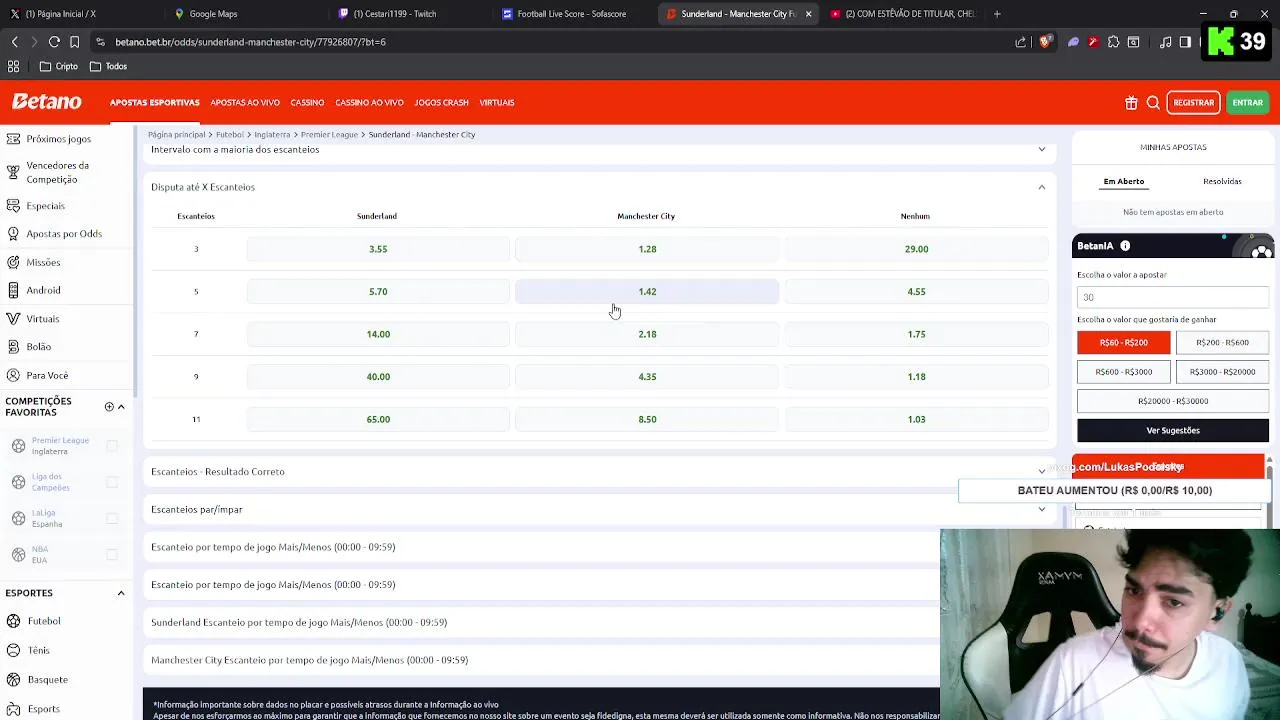Viewport: 1280px width, 720px height.
Task: Select the R$200 - R$600 winnings range
Action: (x=1222, y=342)
